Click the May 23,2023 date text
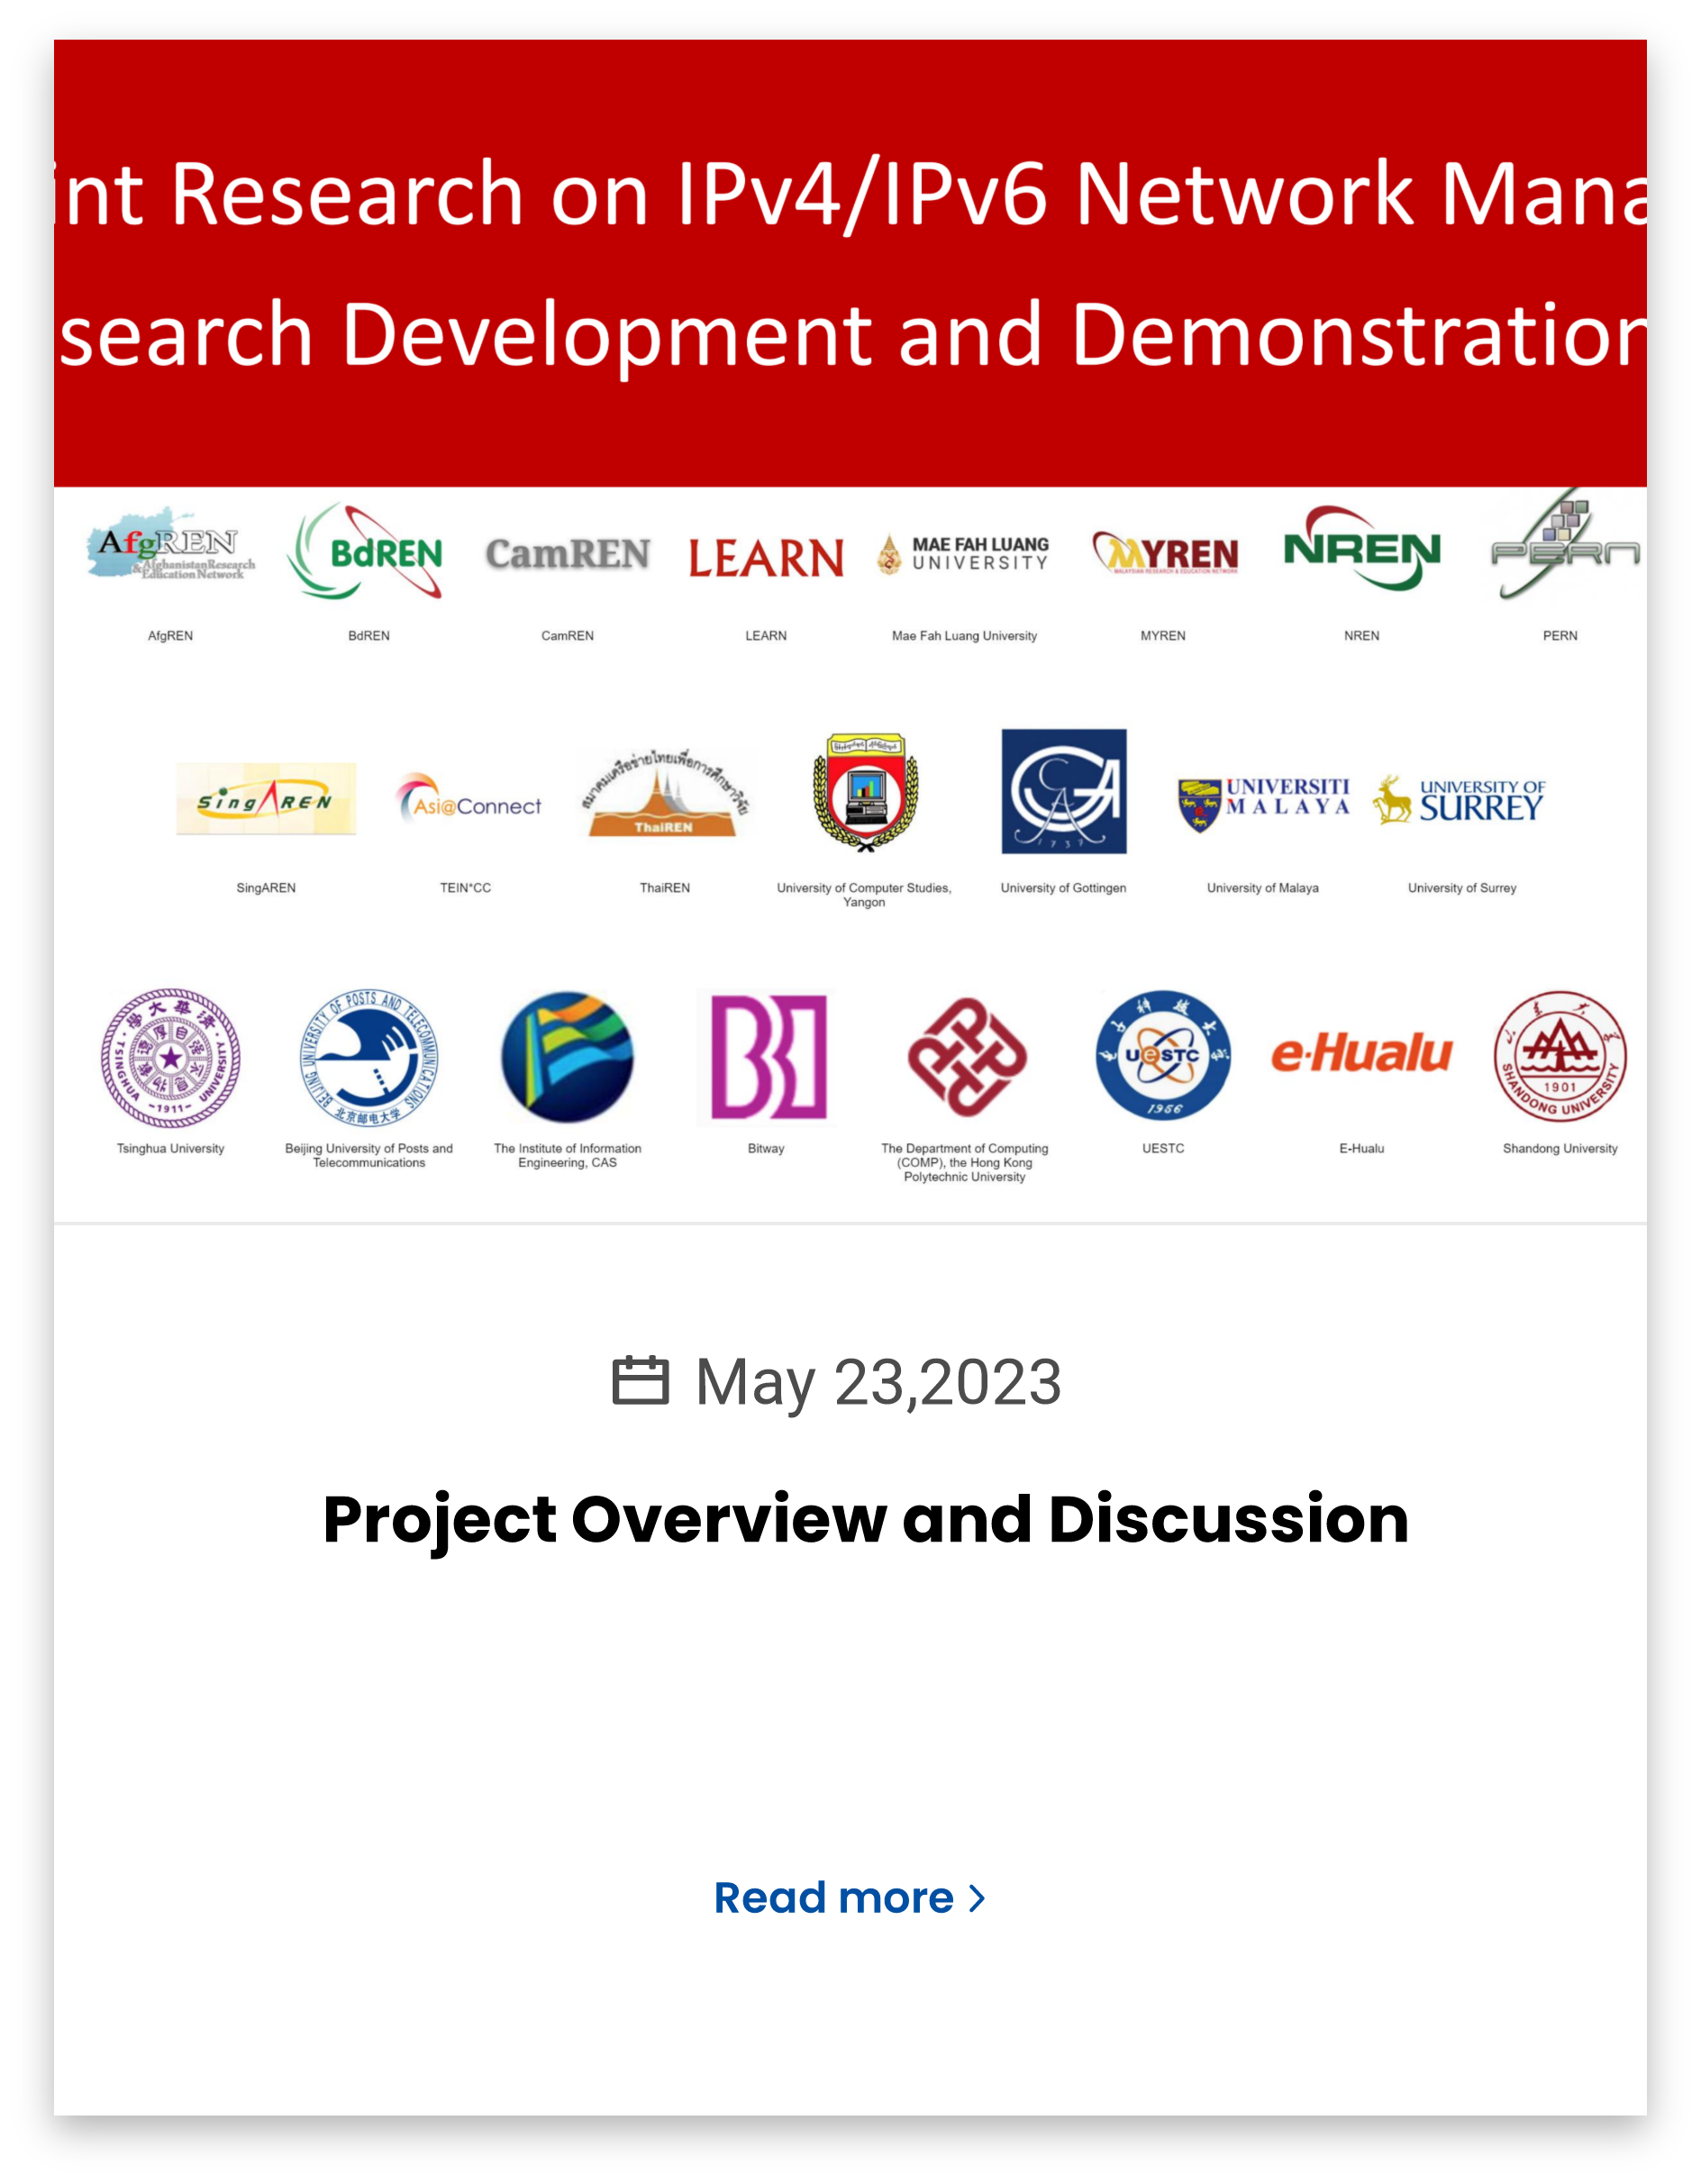 tap(878, 1382)
